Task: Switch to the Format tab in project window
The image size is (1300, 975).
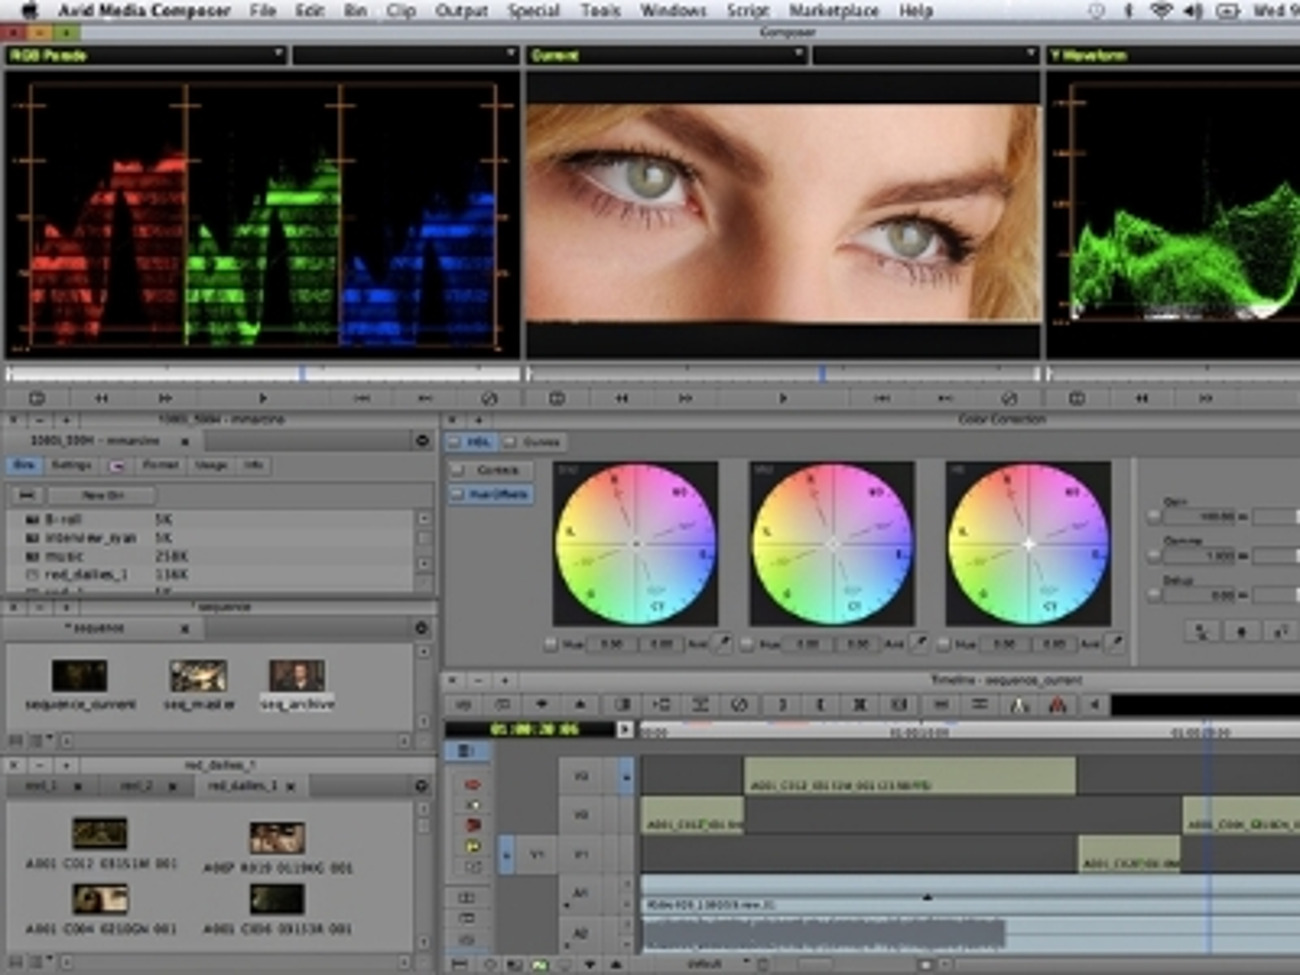Action: click(x=161, y=465)
